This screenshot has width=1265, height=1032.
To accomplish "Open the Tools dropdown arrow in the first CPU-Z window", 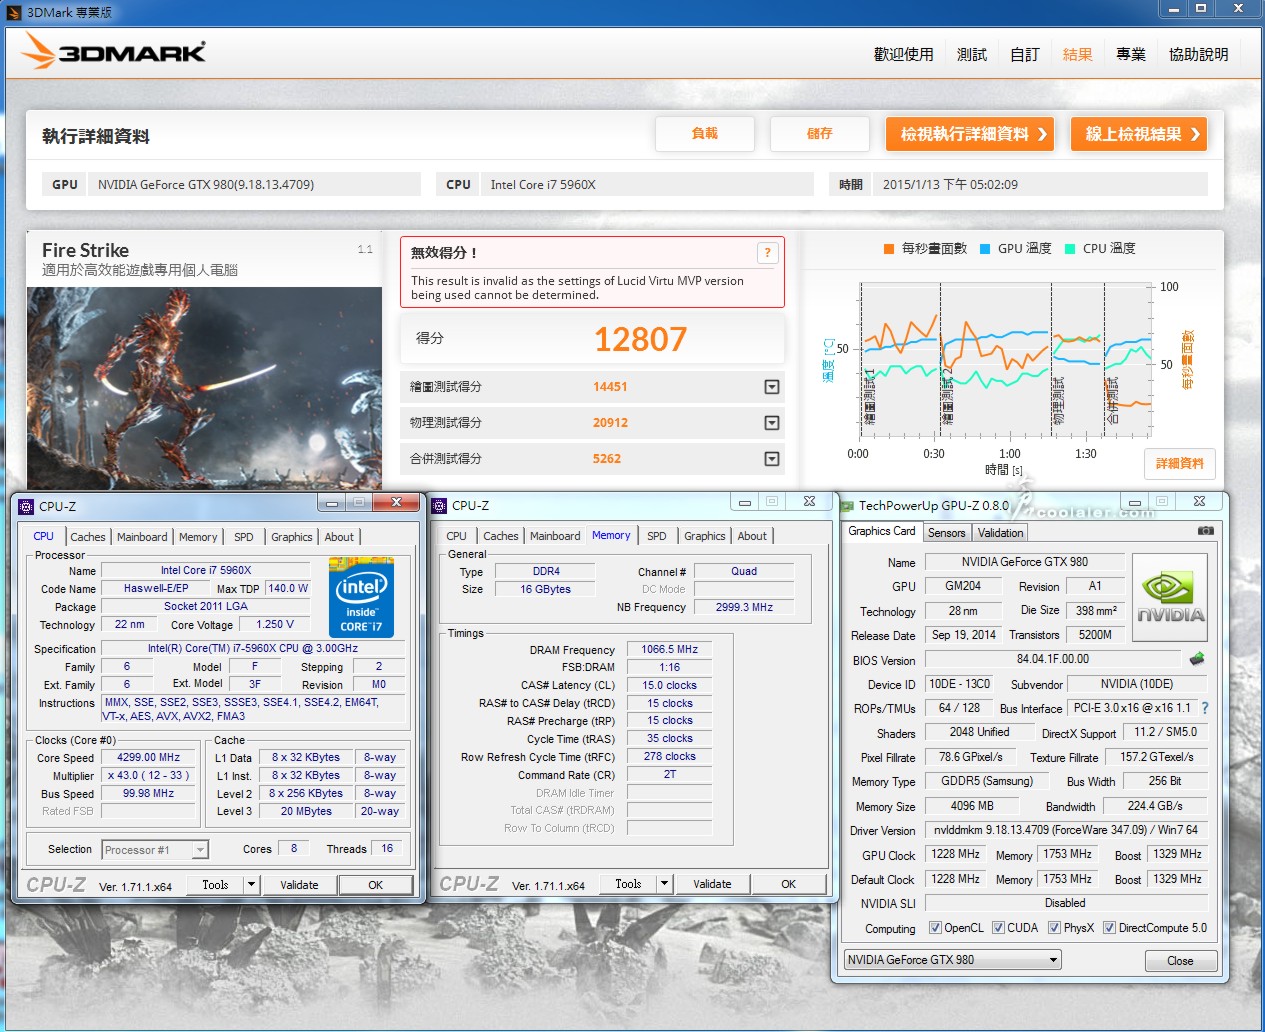I will 252,885.
